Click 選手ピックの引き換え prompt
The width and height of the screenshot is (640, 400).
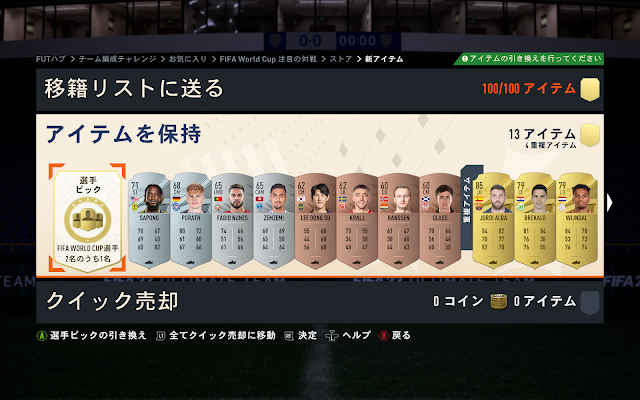[98, 336]
